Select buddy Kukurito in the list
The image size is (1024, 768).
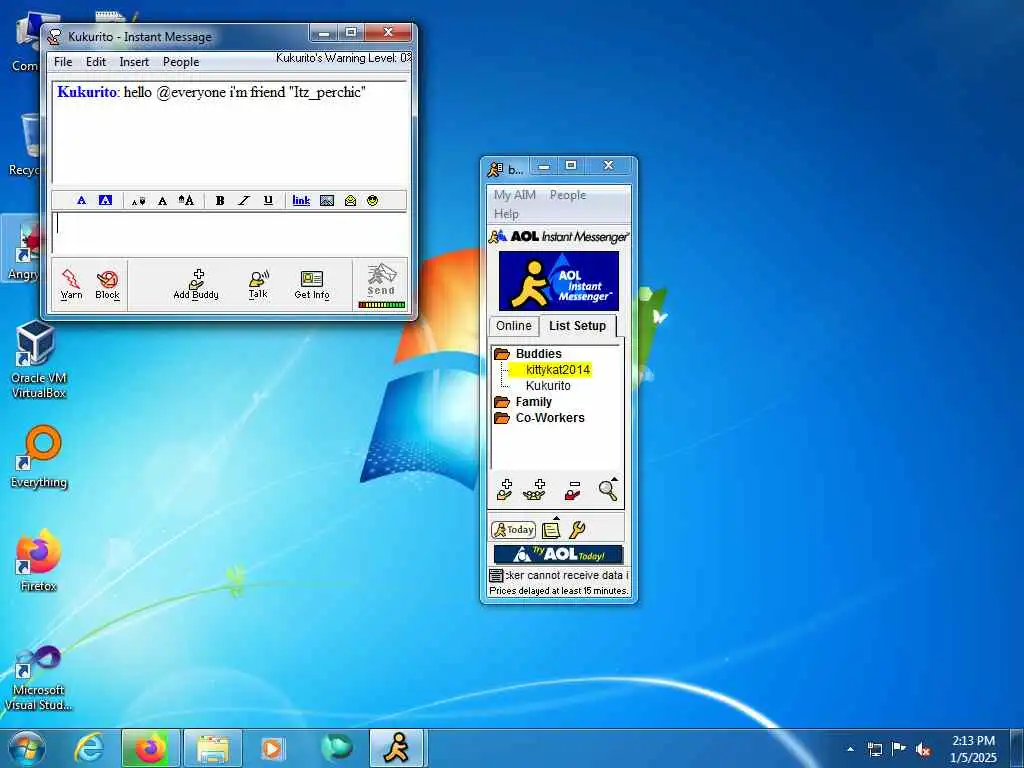coord(548,386)
